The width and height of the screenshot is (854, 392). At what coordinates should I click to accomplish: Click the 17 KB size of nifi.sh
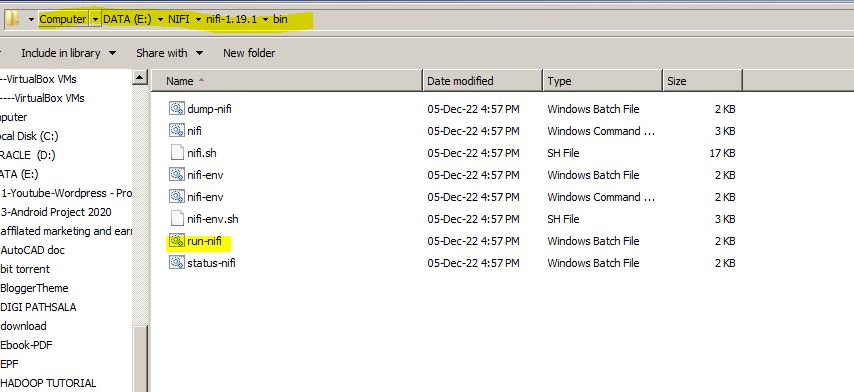(722, 153)
